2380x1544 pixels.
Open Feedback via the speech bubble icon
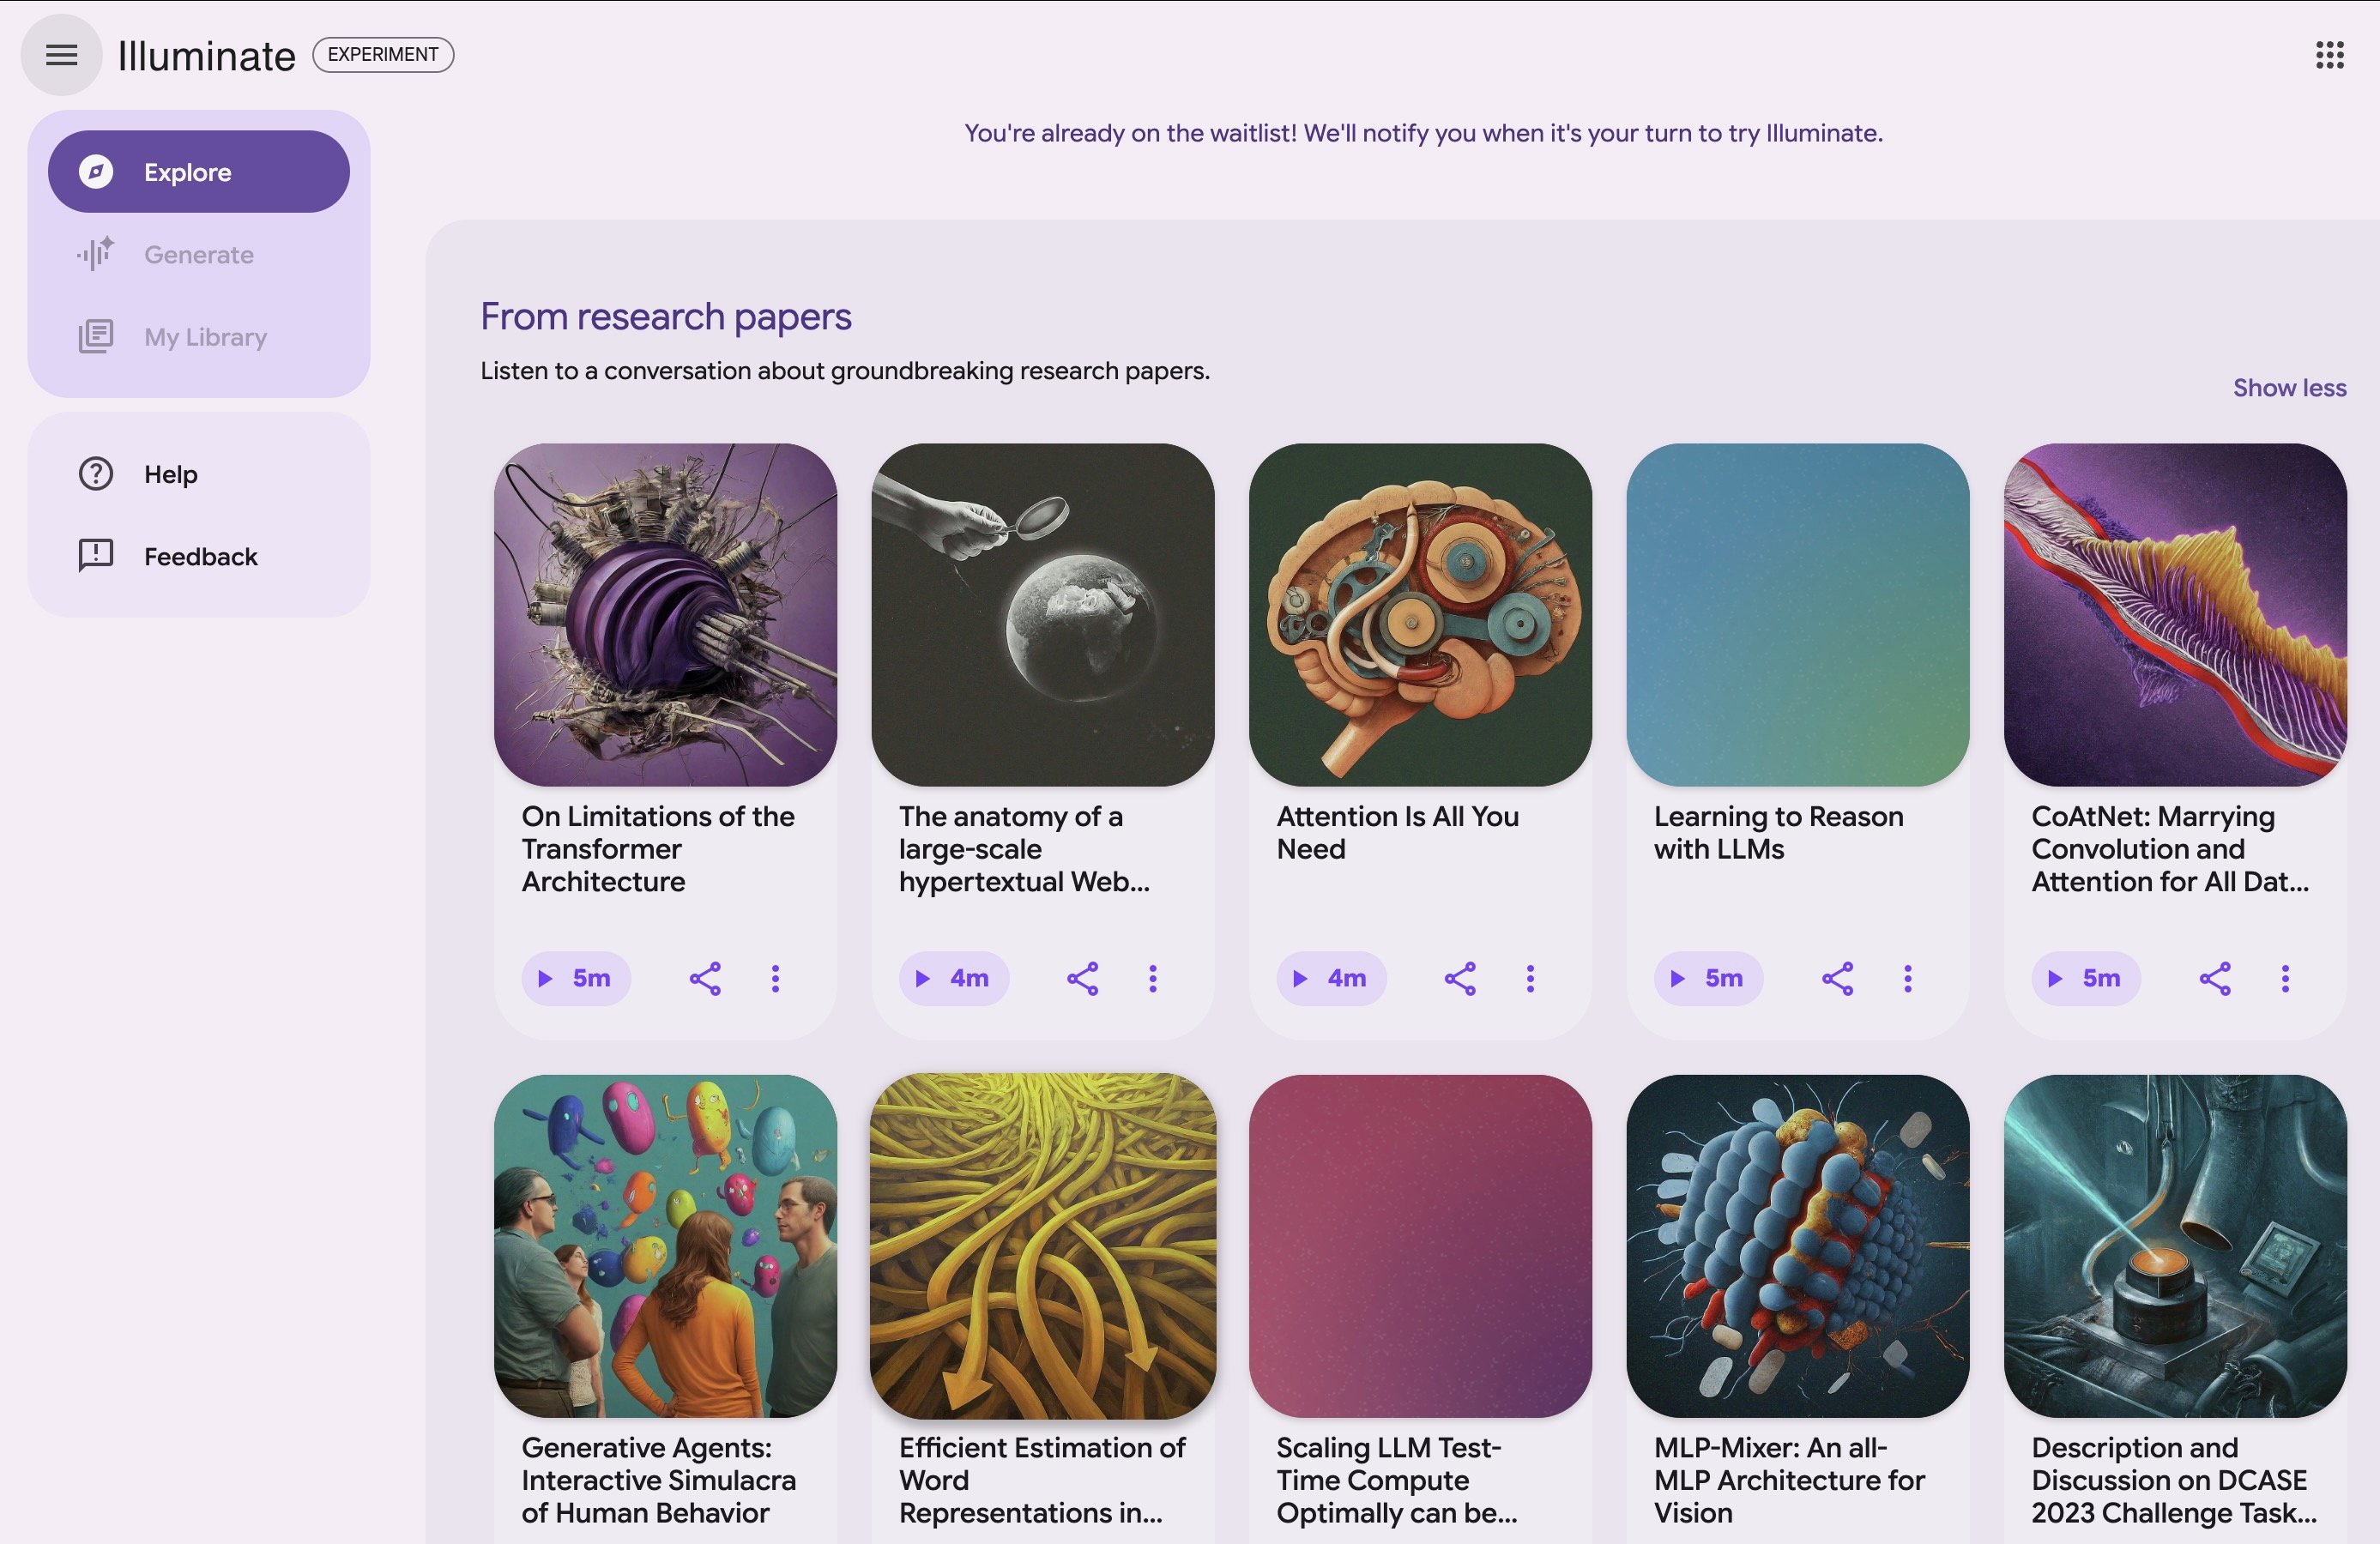(94, 556)
